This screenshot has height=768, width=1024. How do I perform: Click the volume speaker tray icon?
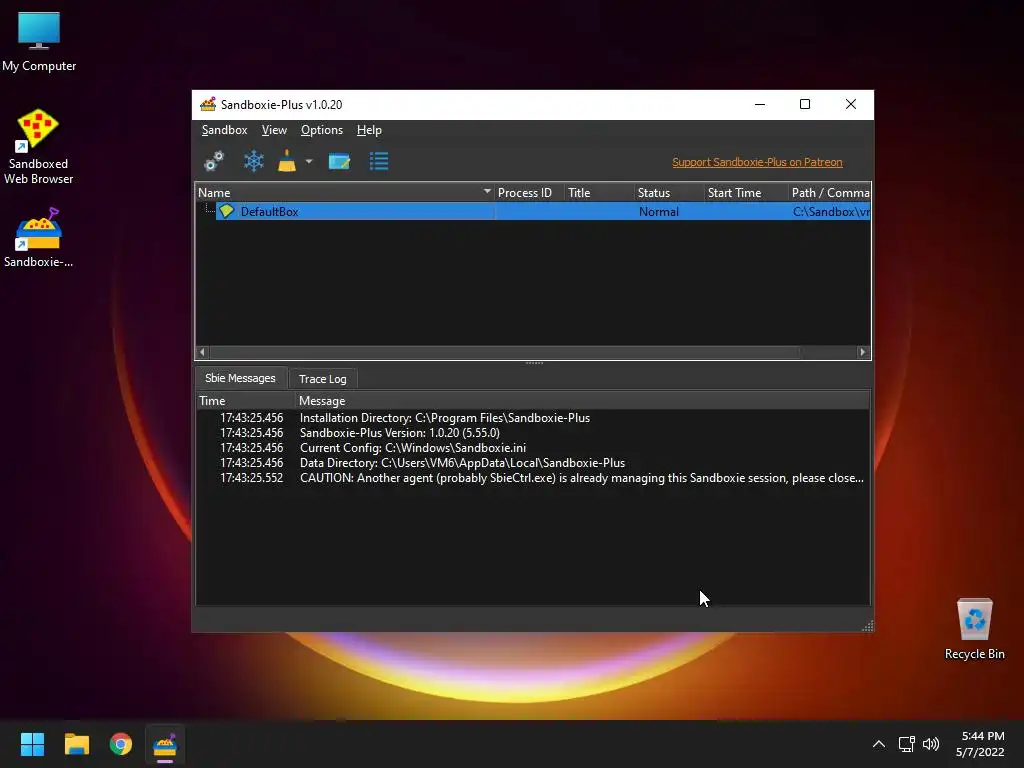(x=931, y=744)
